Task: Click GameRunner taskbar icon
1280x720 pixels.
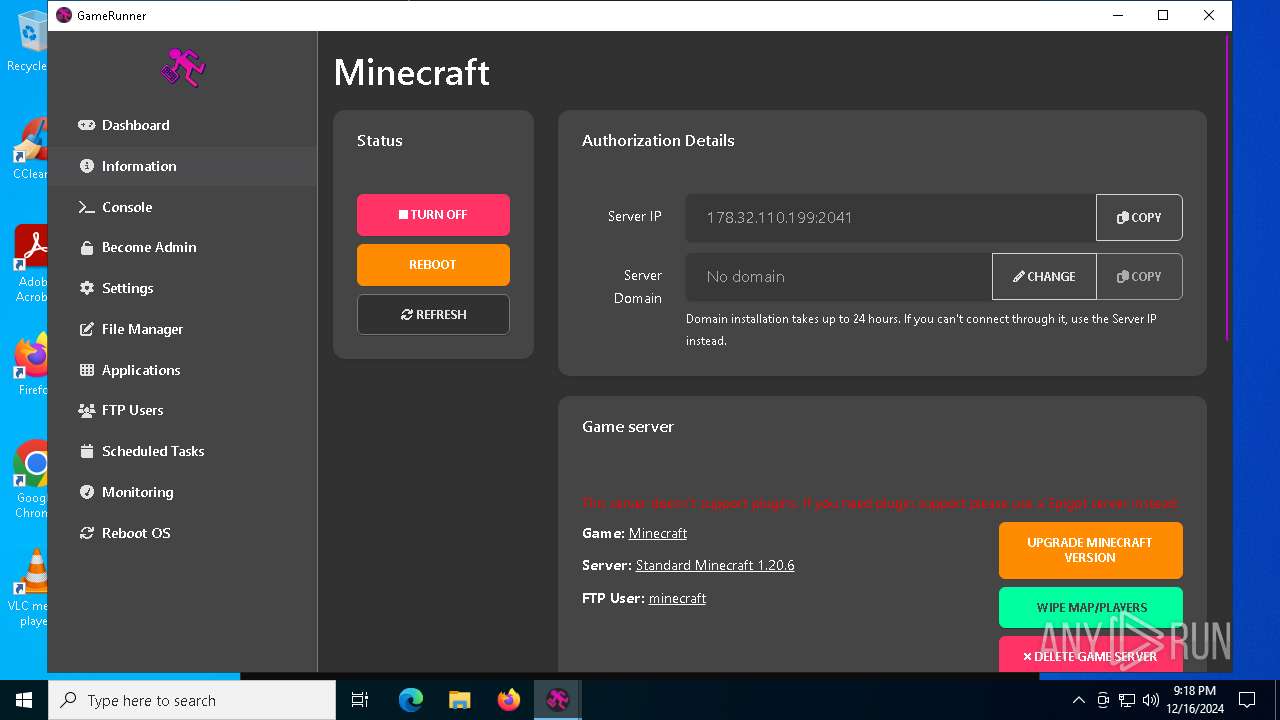Action: (x=557, y=700)
